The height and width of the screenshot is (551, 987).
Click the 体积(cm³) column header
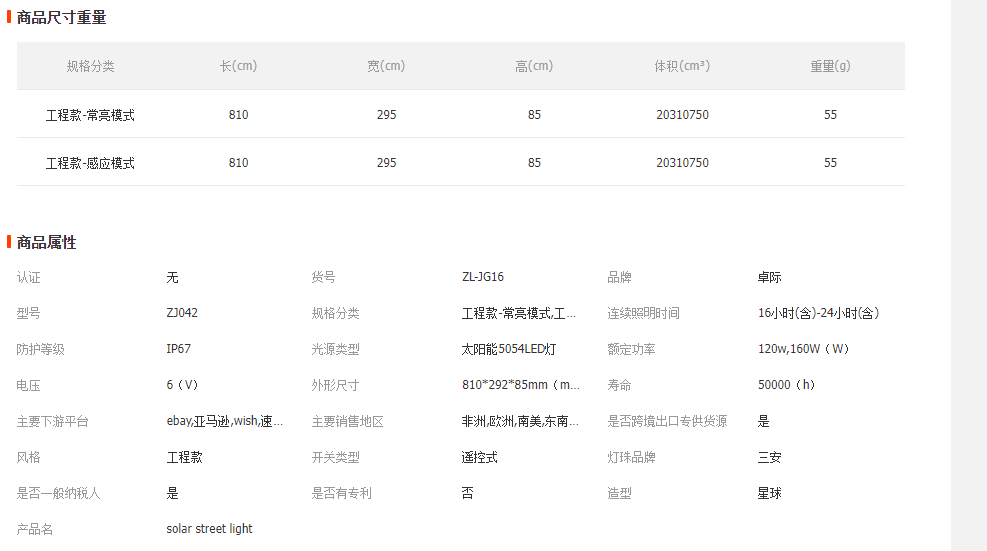(x=682, y=66)
